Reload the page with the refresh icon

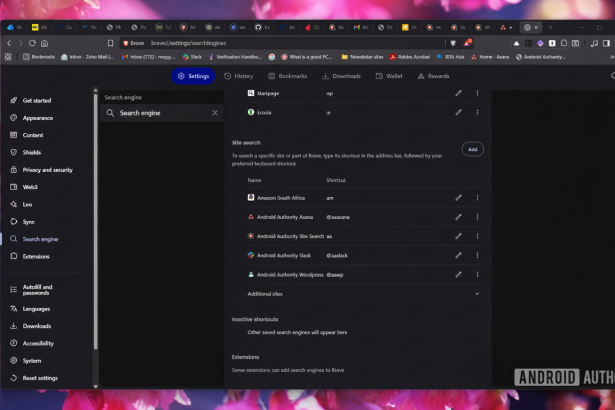click(x=33, y=43)
